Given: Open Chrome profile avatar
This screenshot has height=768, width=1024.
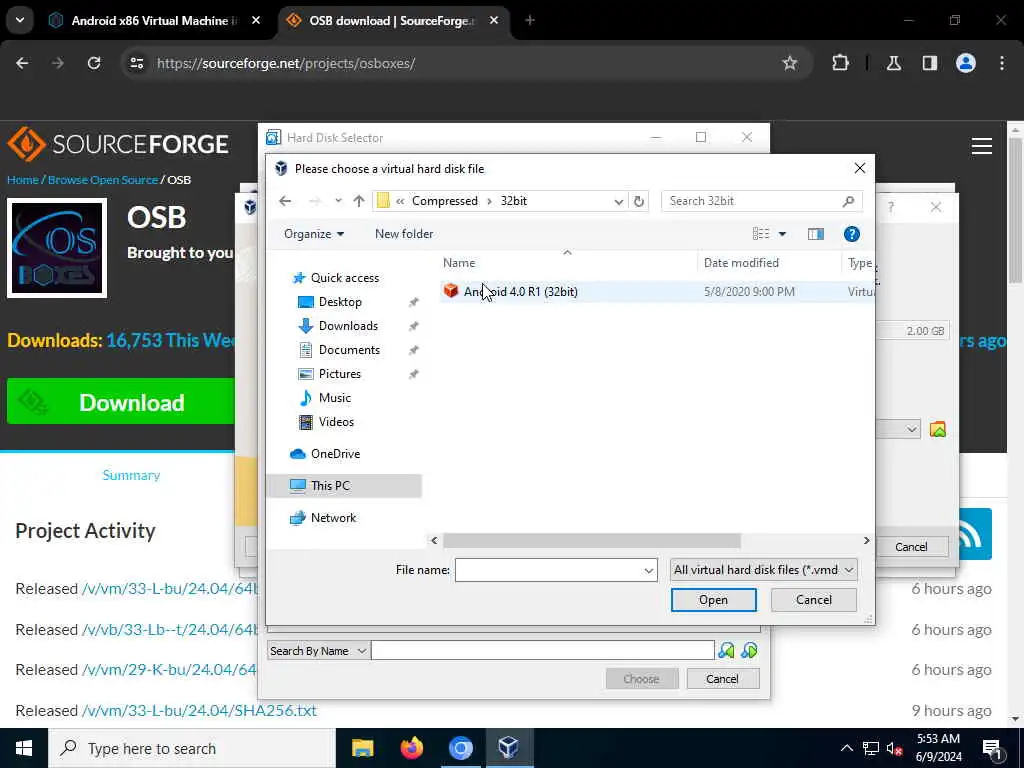Looking at the screenshot, I should pyautogui.click(x=966, y=63).
